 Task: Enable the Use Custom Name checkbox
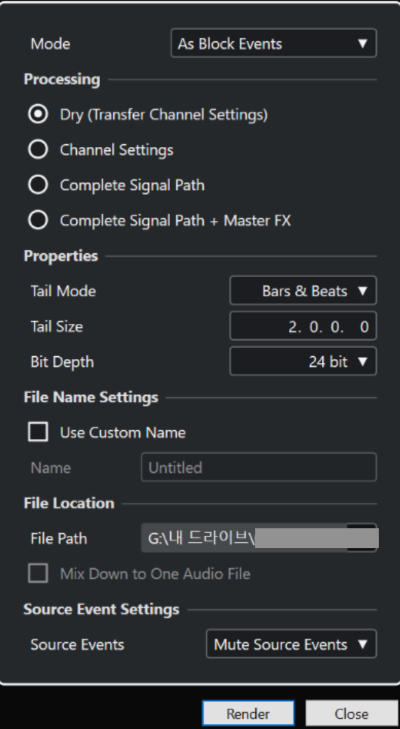click(x=38, y=432)
